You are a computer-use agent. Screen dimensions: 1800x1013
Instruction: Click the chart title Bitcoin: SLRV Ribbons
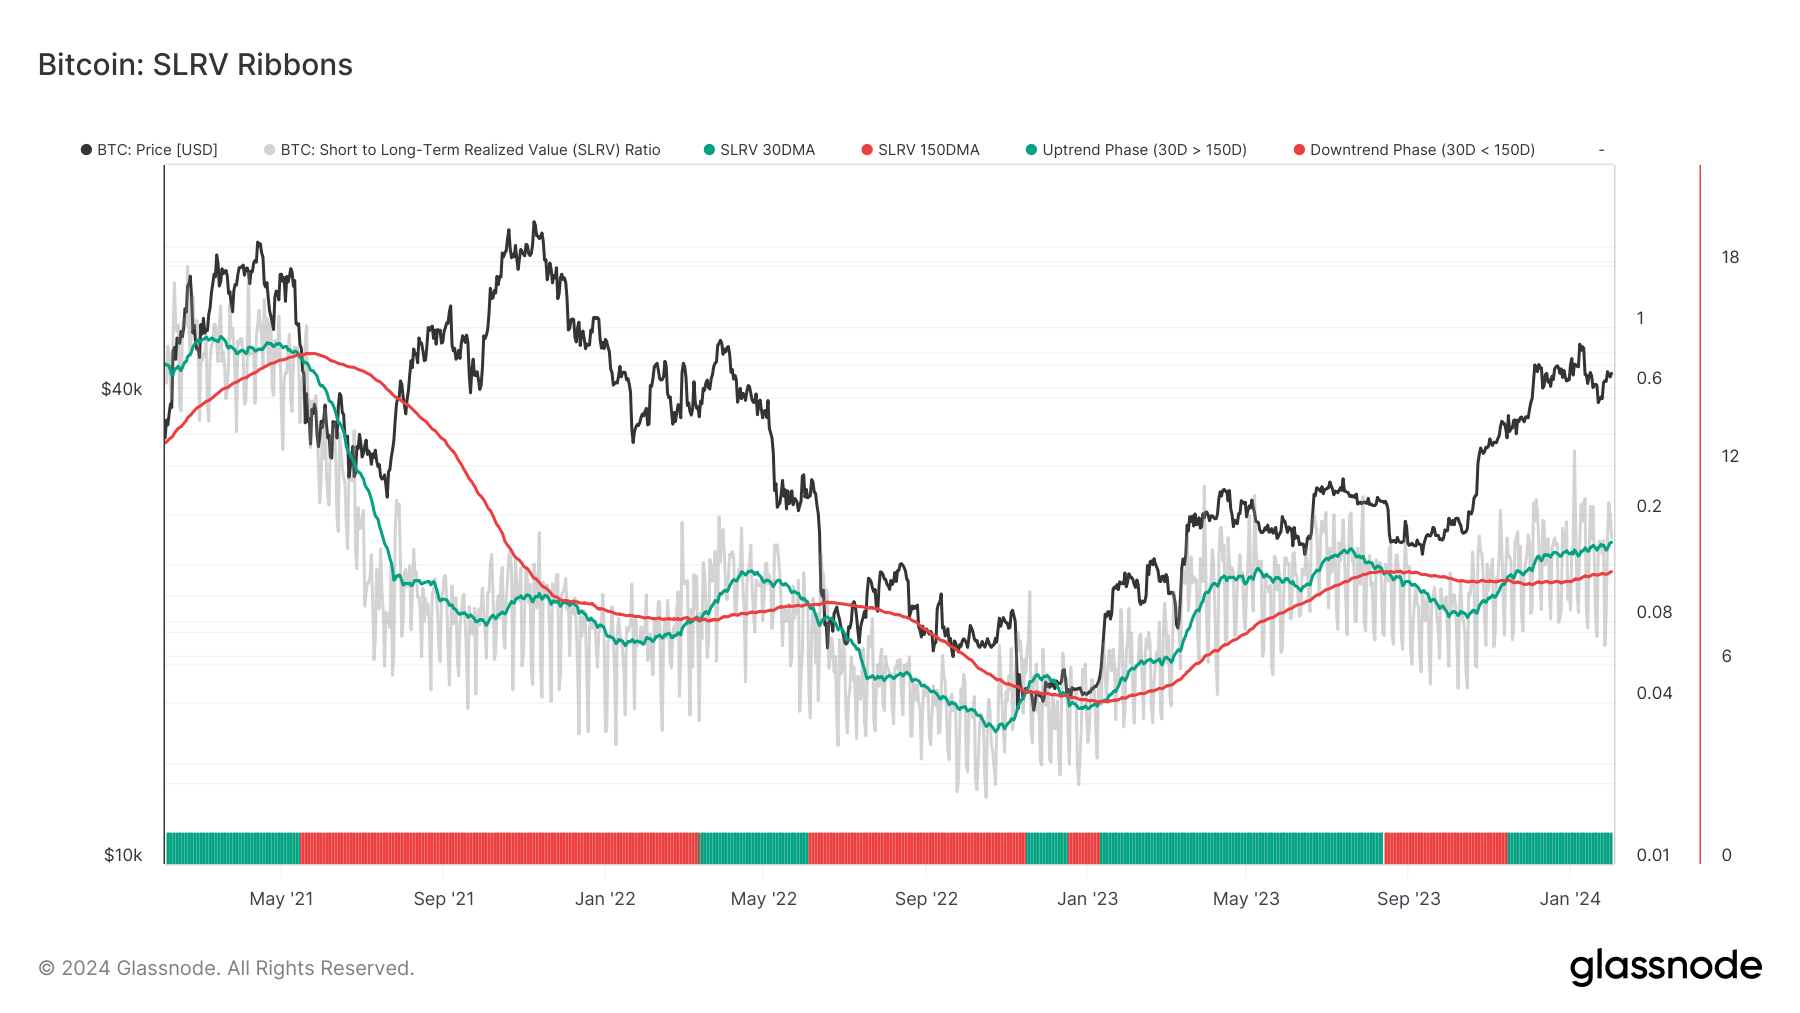pyautogui.click(x=193, y=66)
